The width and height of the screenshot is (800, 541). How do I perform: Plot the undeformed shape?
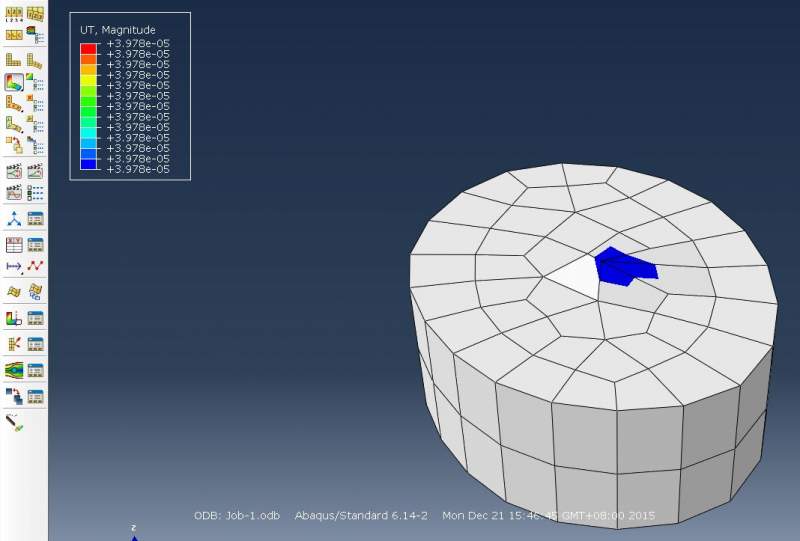point(14,60)
